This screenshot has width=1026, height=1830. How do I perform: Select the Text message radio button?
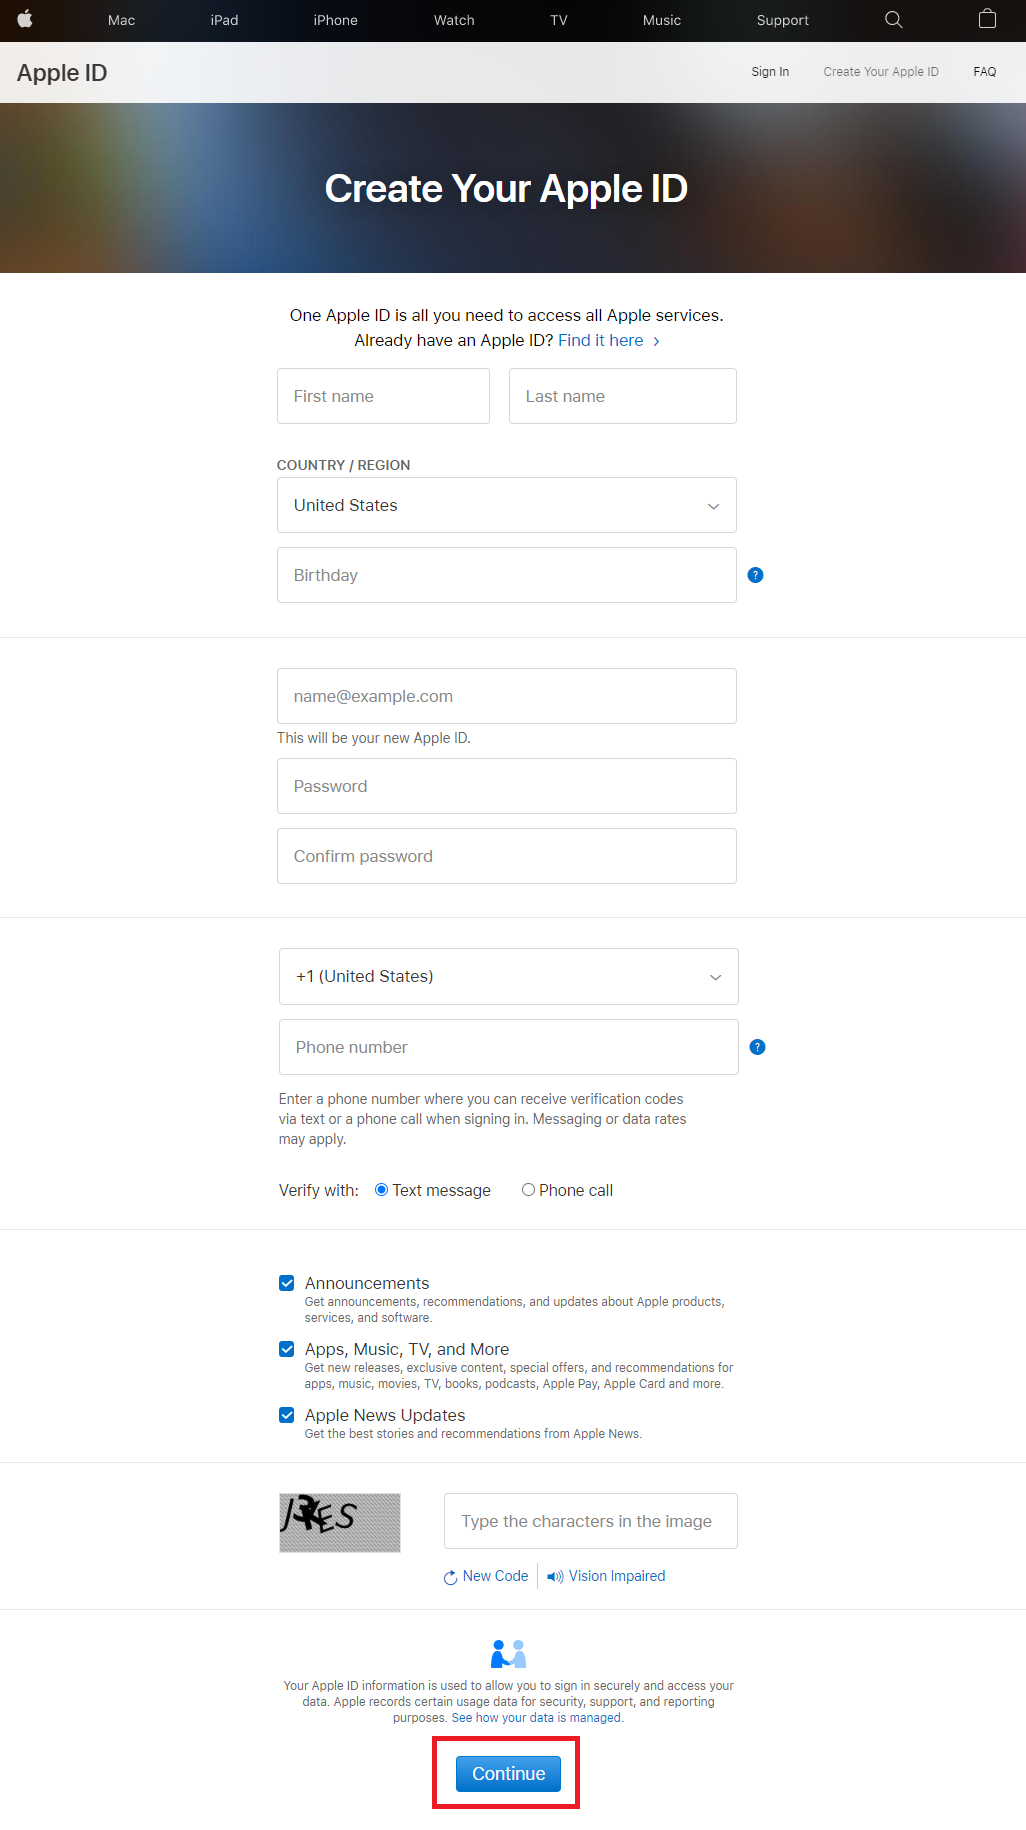381,1190
